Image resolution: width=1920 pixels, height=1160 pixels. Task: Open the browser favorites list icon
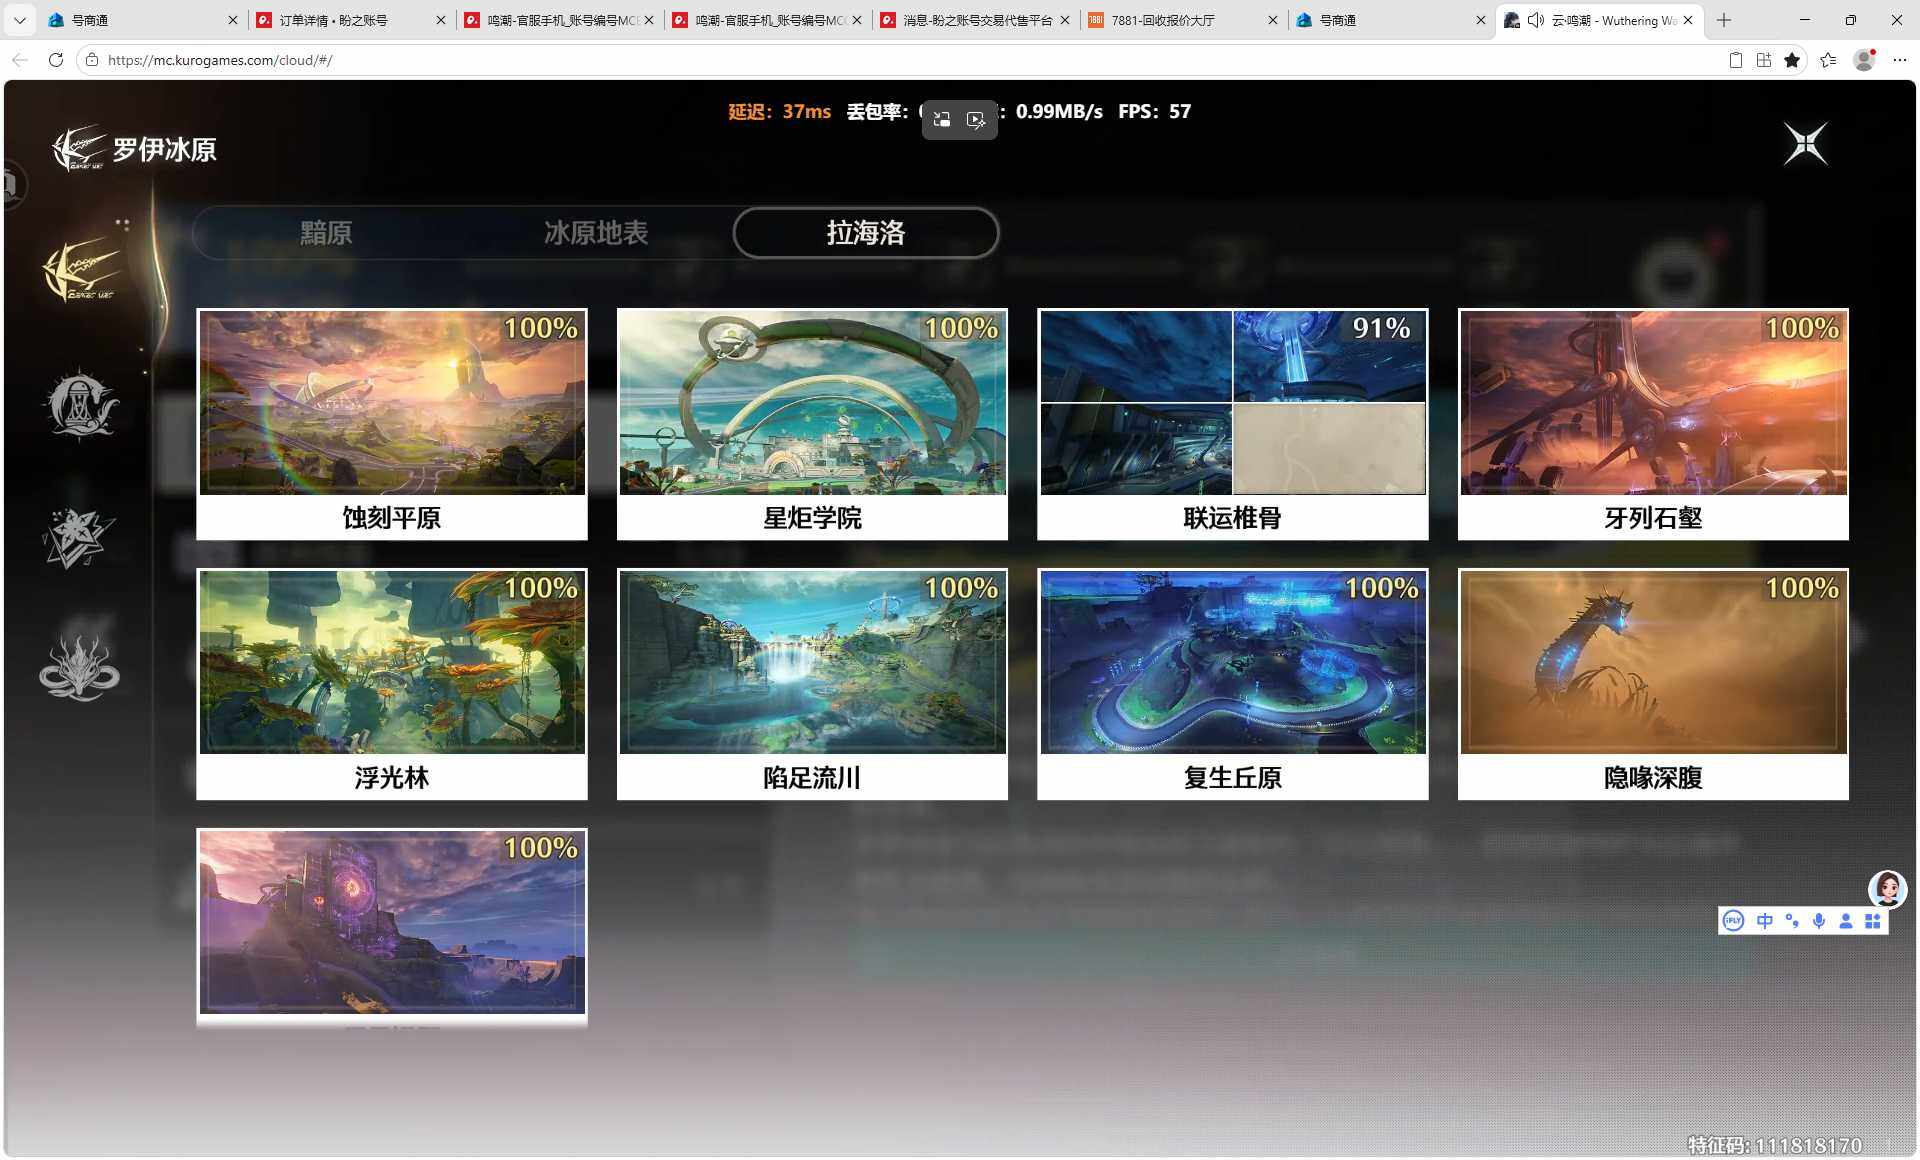tap(1828, 60)
